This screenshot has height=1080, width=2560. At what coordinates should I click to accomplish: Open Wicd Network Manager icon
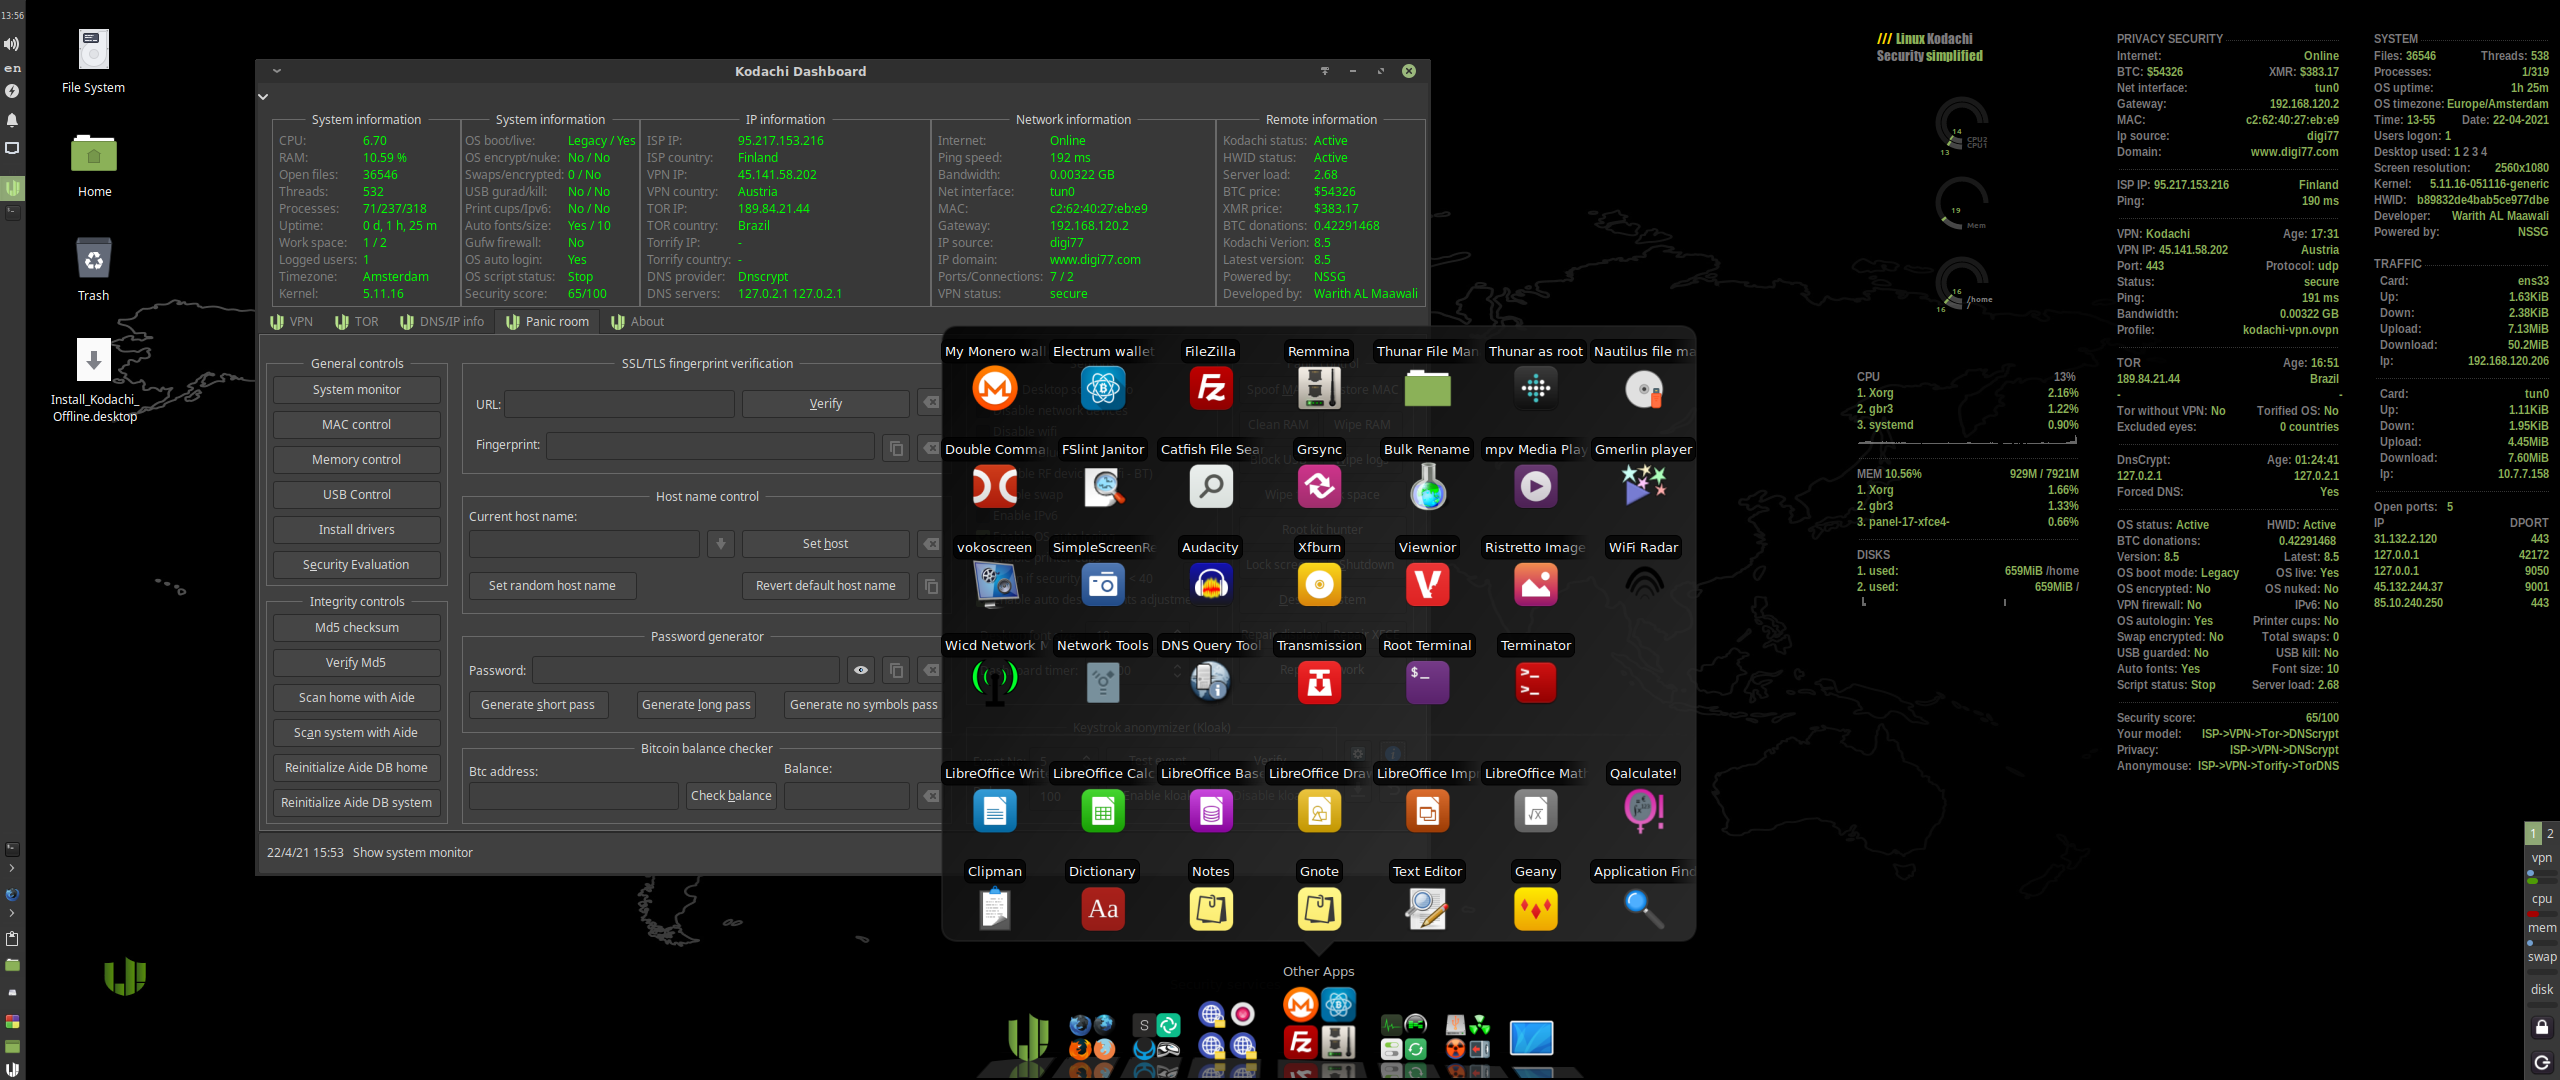[994, 682]
